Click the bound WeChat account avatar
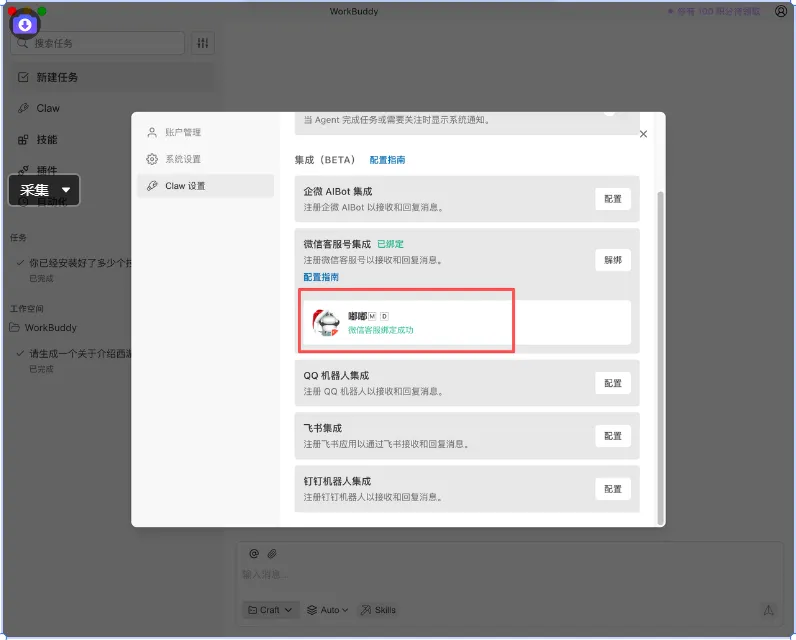Screen dimensions: 796x640 pyautogui.click(x=325, y=323)
